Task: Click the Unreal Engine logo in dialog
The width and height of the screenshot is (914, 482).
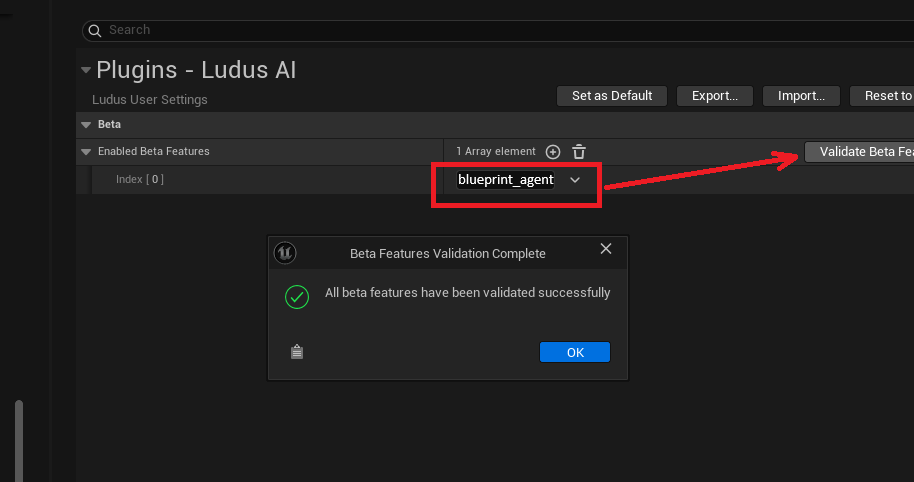Action: (x=285, y=253)
